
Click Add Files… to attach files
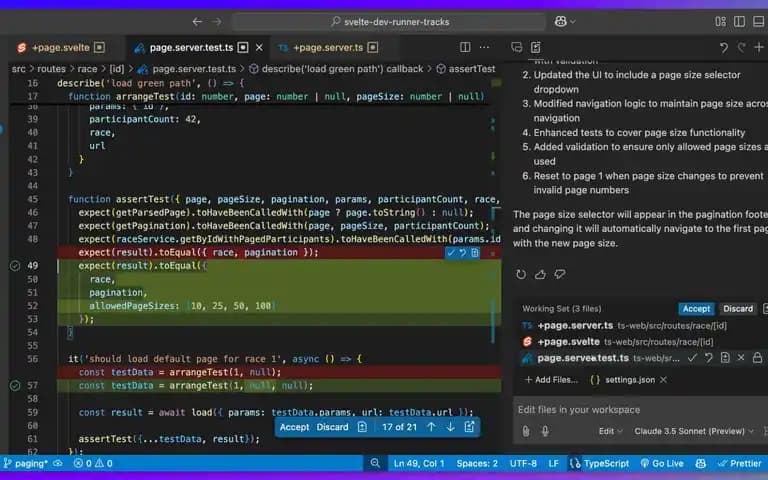[x=551, y=380]
